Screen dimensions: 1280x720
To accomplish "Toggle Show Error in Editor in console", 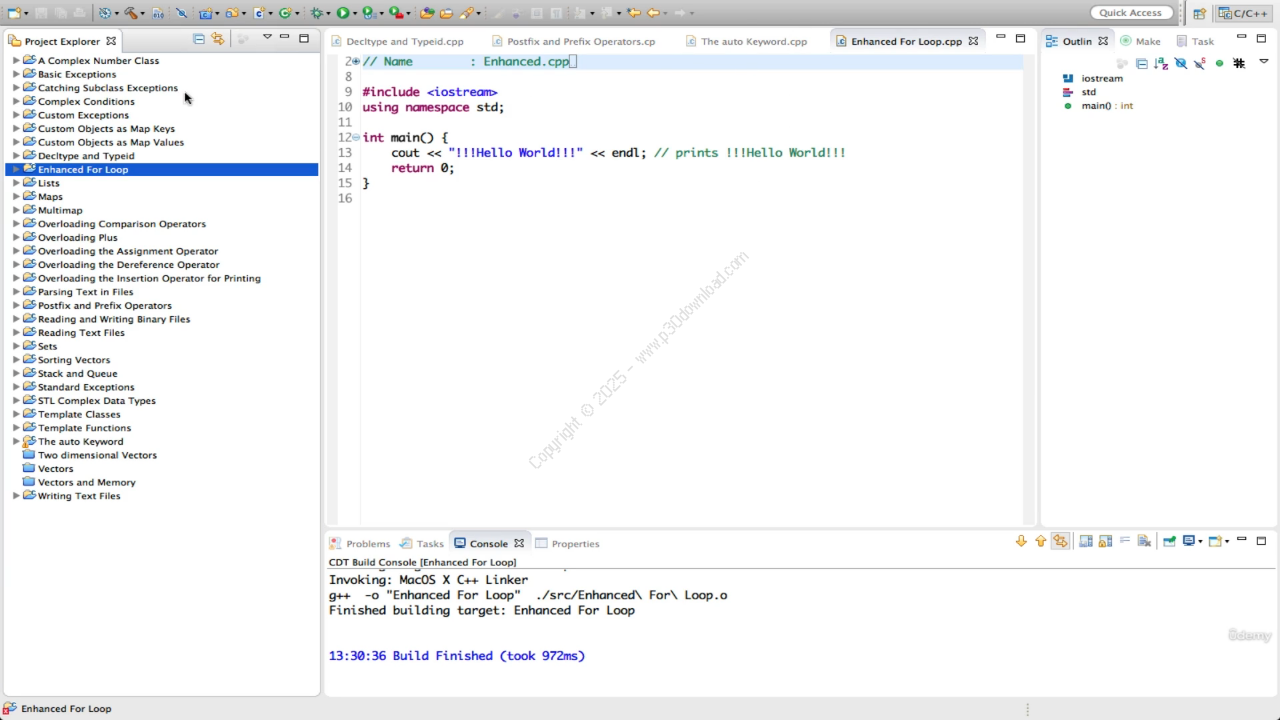I will (1061, 541).
